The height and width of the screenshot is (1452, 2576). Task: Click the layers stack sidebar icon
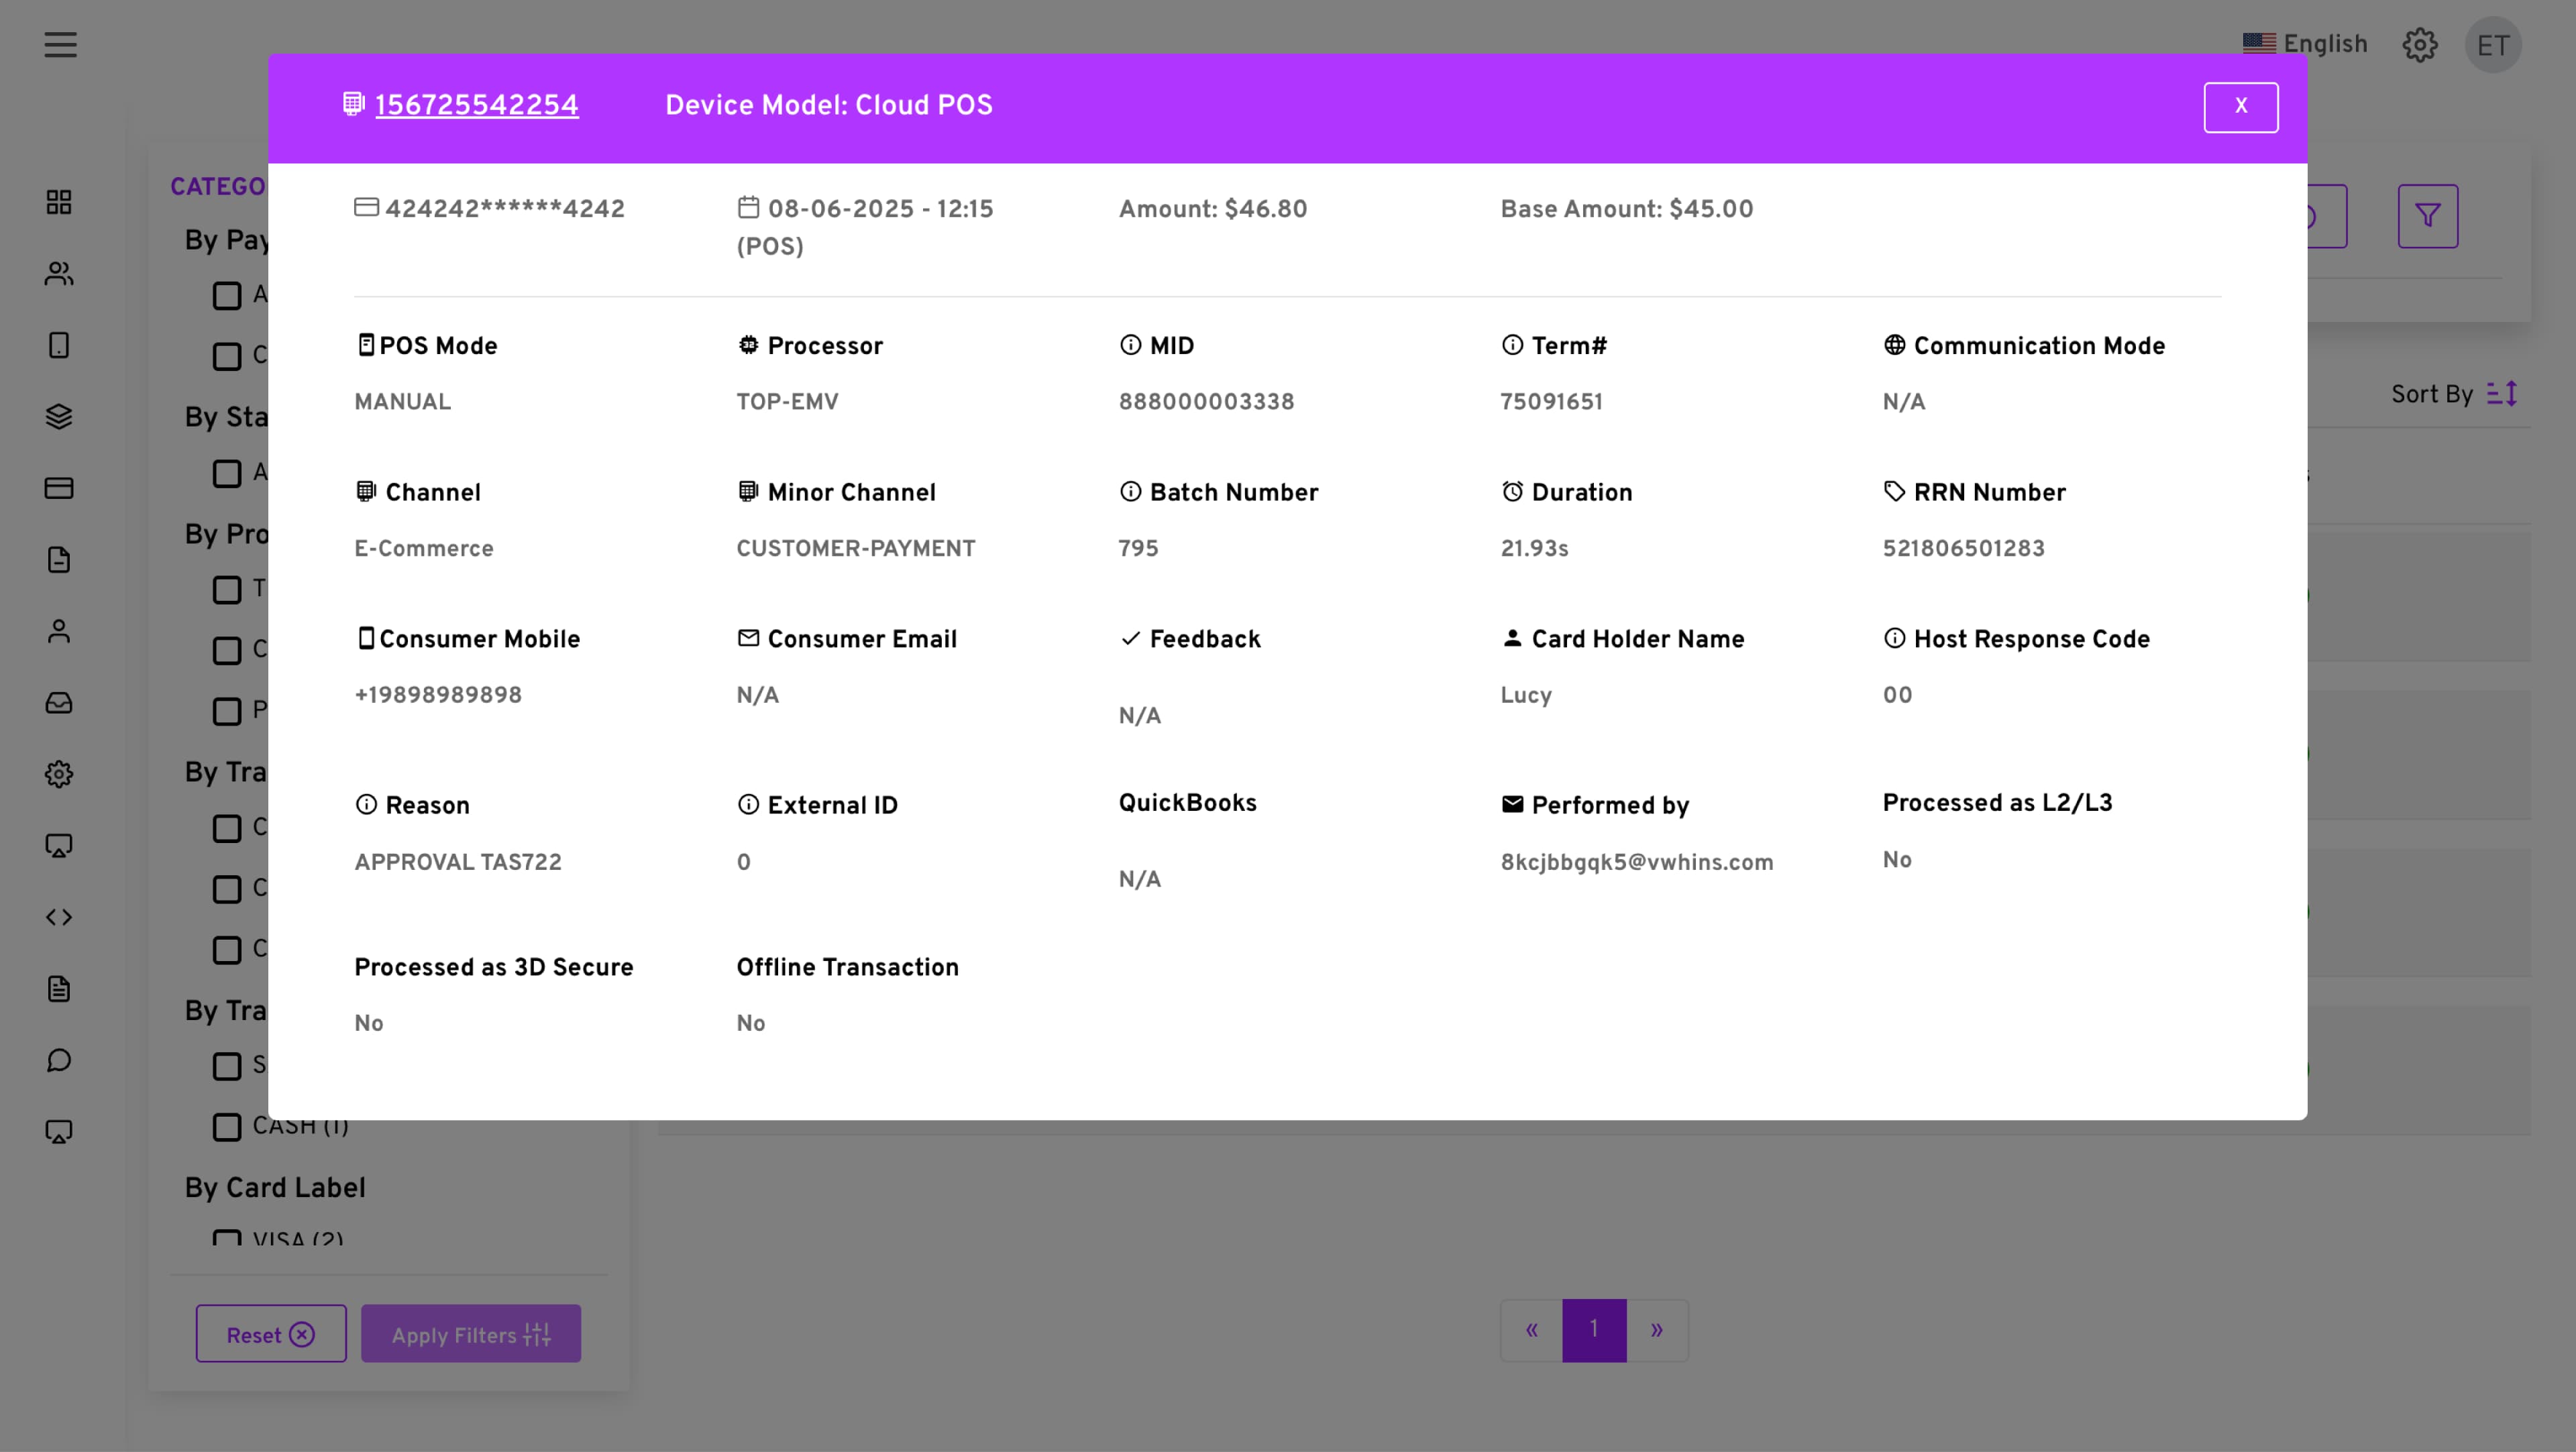pos(59,417)
